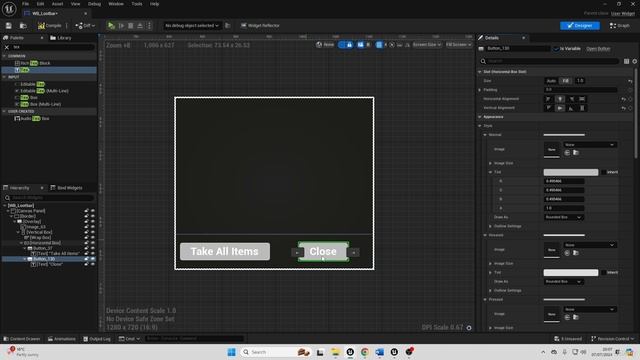The image size is (640, 360).
Task: Click the frame skip play icon
Action: (121, 26)
